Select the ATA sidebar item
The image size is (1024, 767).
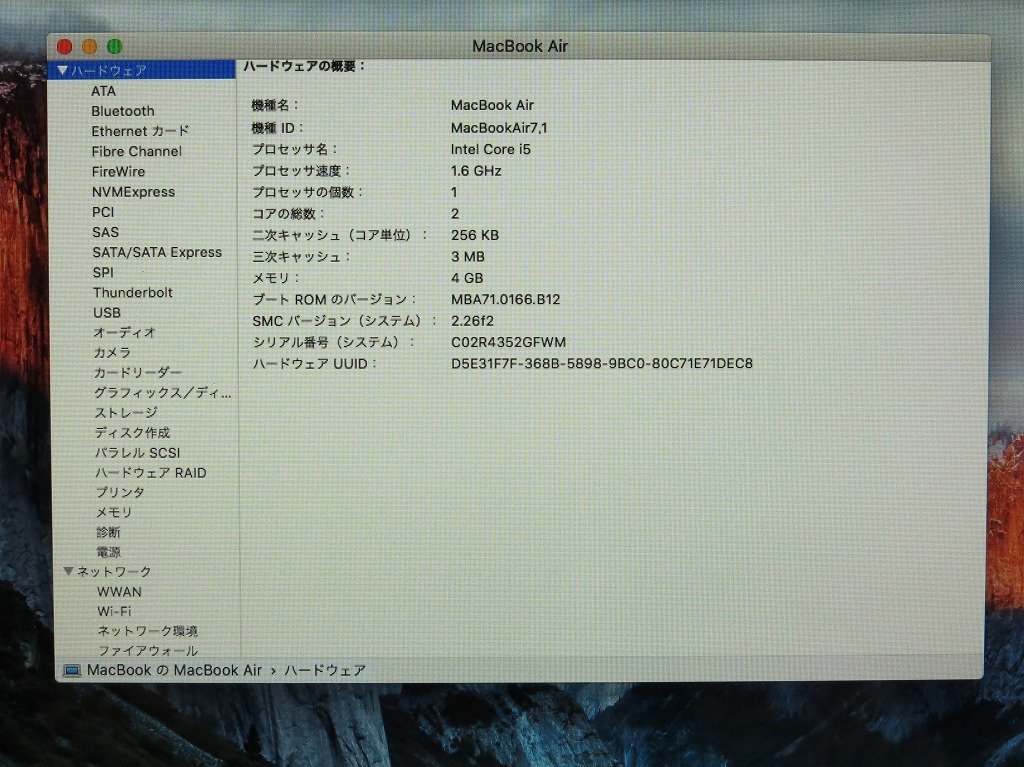coord(103,91)
